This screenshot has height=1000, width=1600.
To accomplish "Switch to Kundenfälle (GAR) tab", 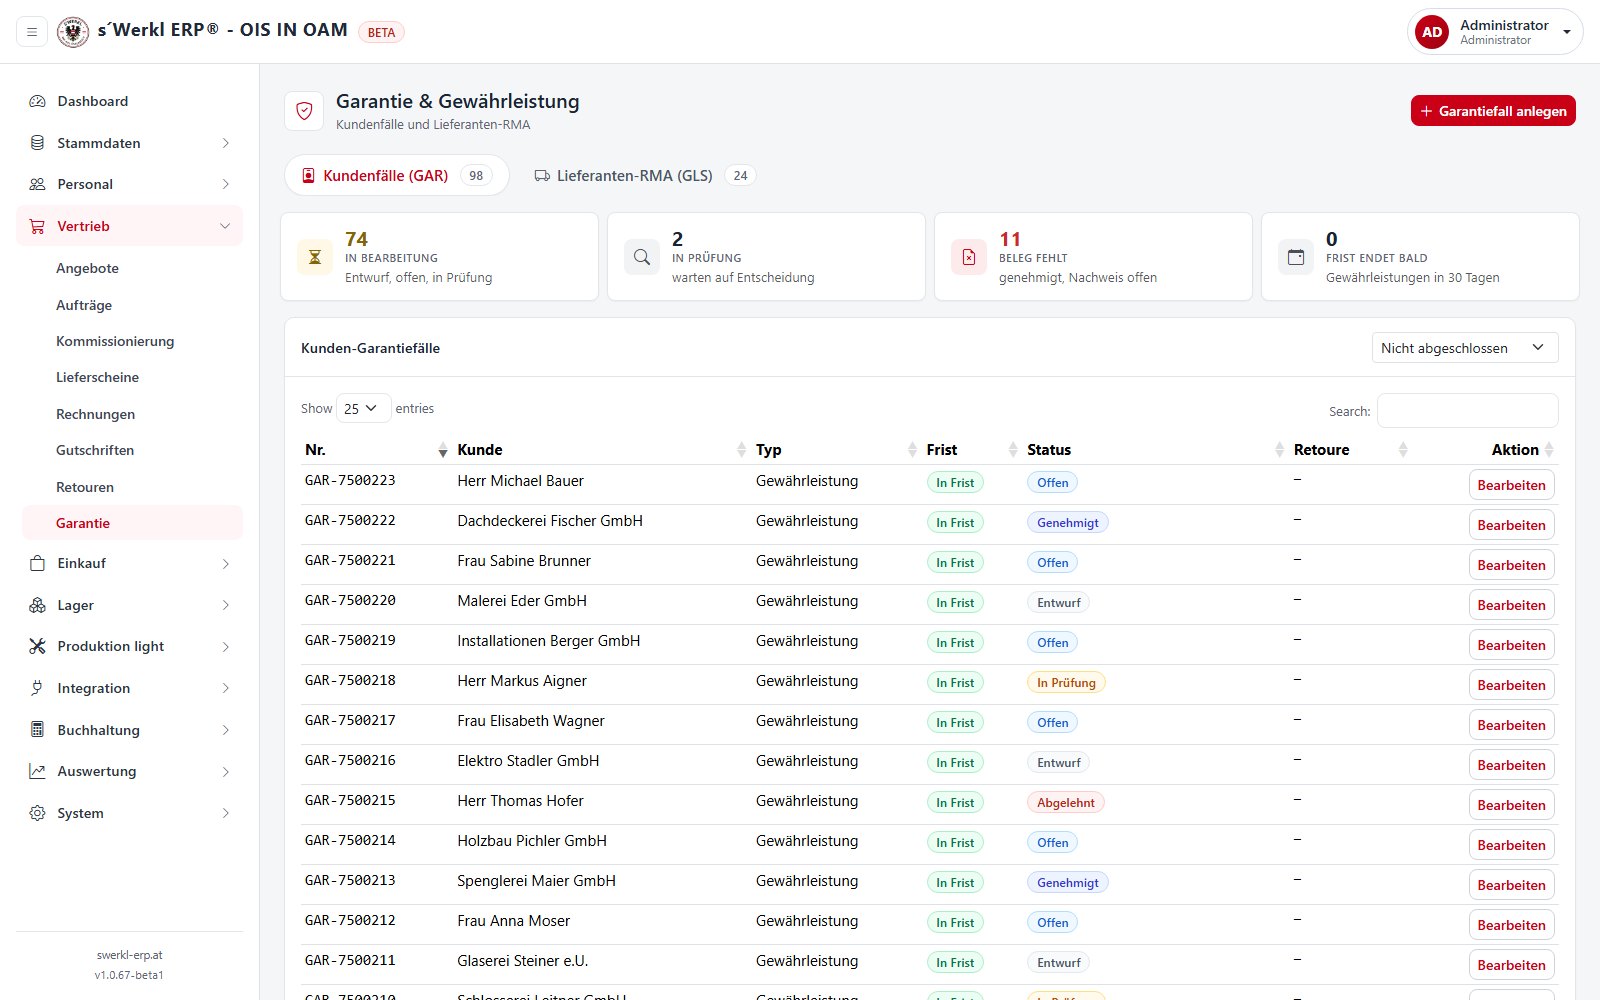I will click(397, 175).
